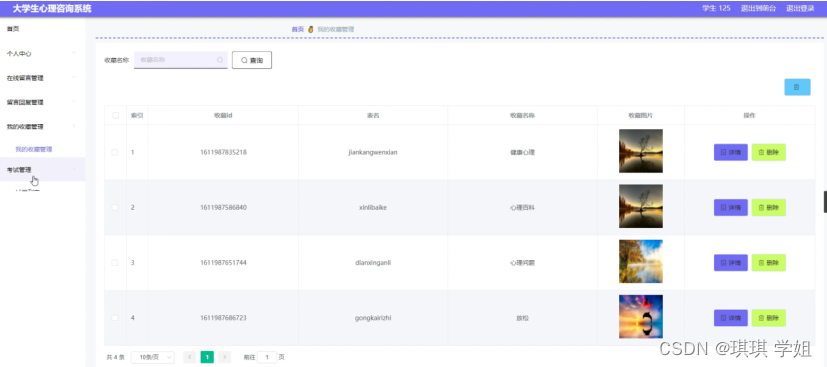Click the blue batch delete trash icon button
The image size is (827, 367).
797,87
